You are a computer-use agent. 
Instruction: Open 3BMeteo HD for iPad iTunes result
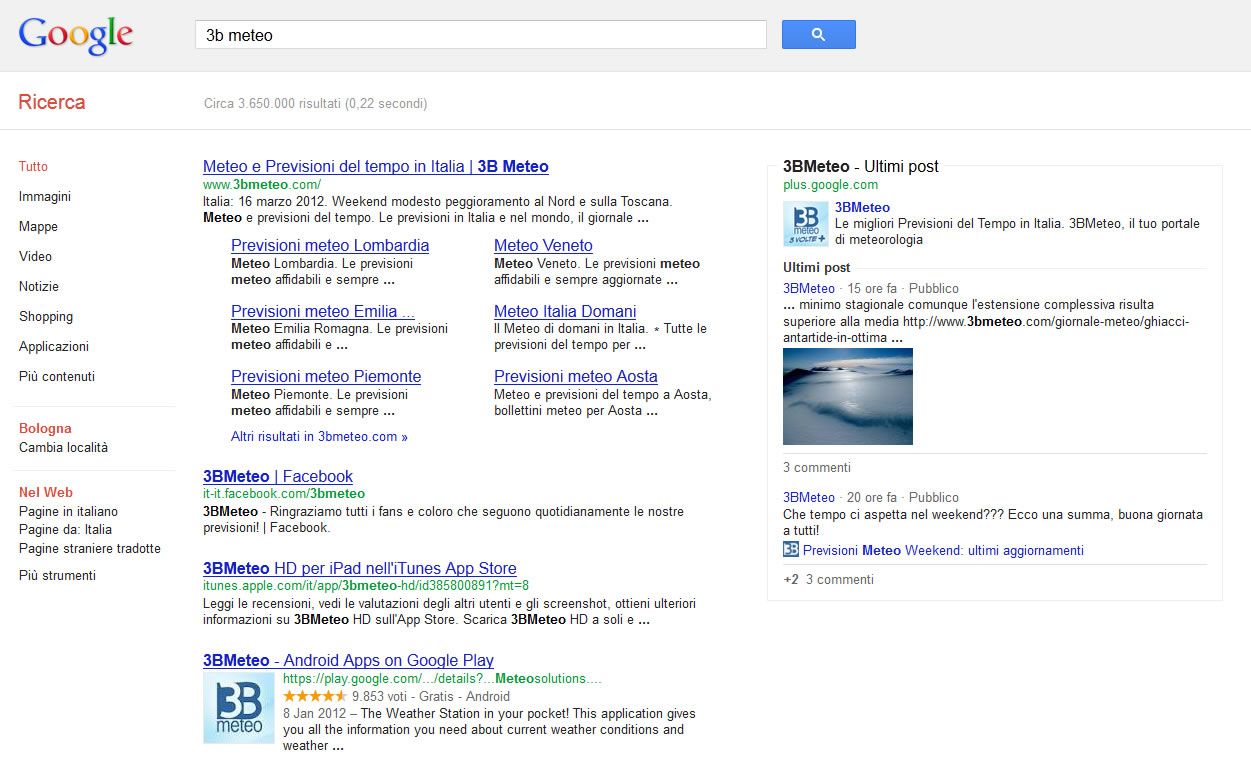pos(359,569)
